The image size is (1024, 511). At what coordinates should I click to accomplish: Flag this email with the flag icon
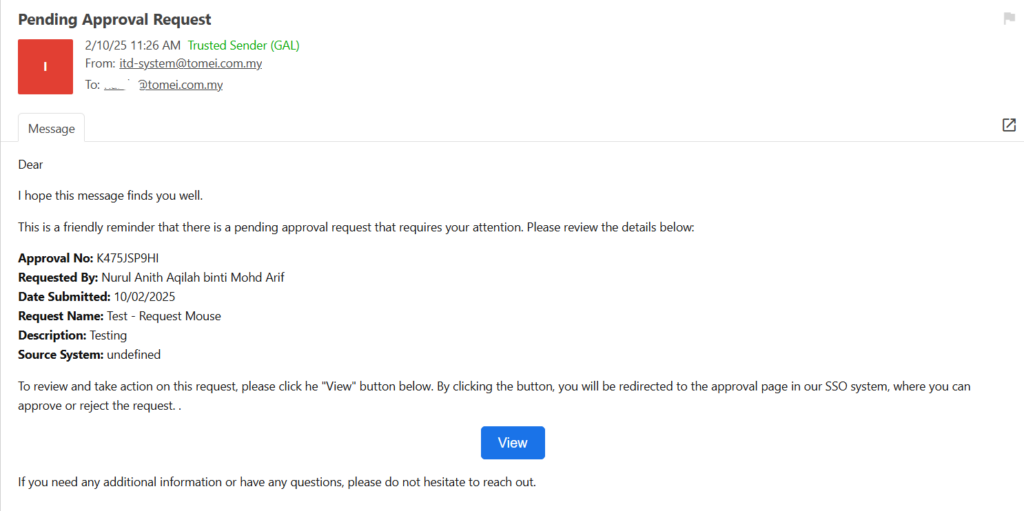click(1009, 19)
